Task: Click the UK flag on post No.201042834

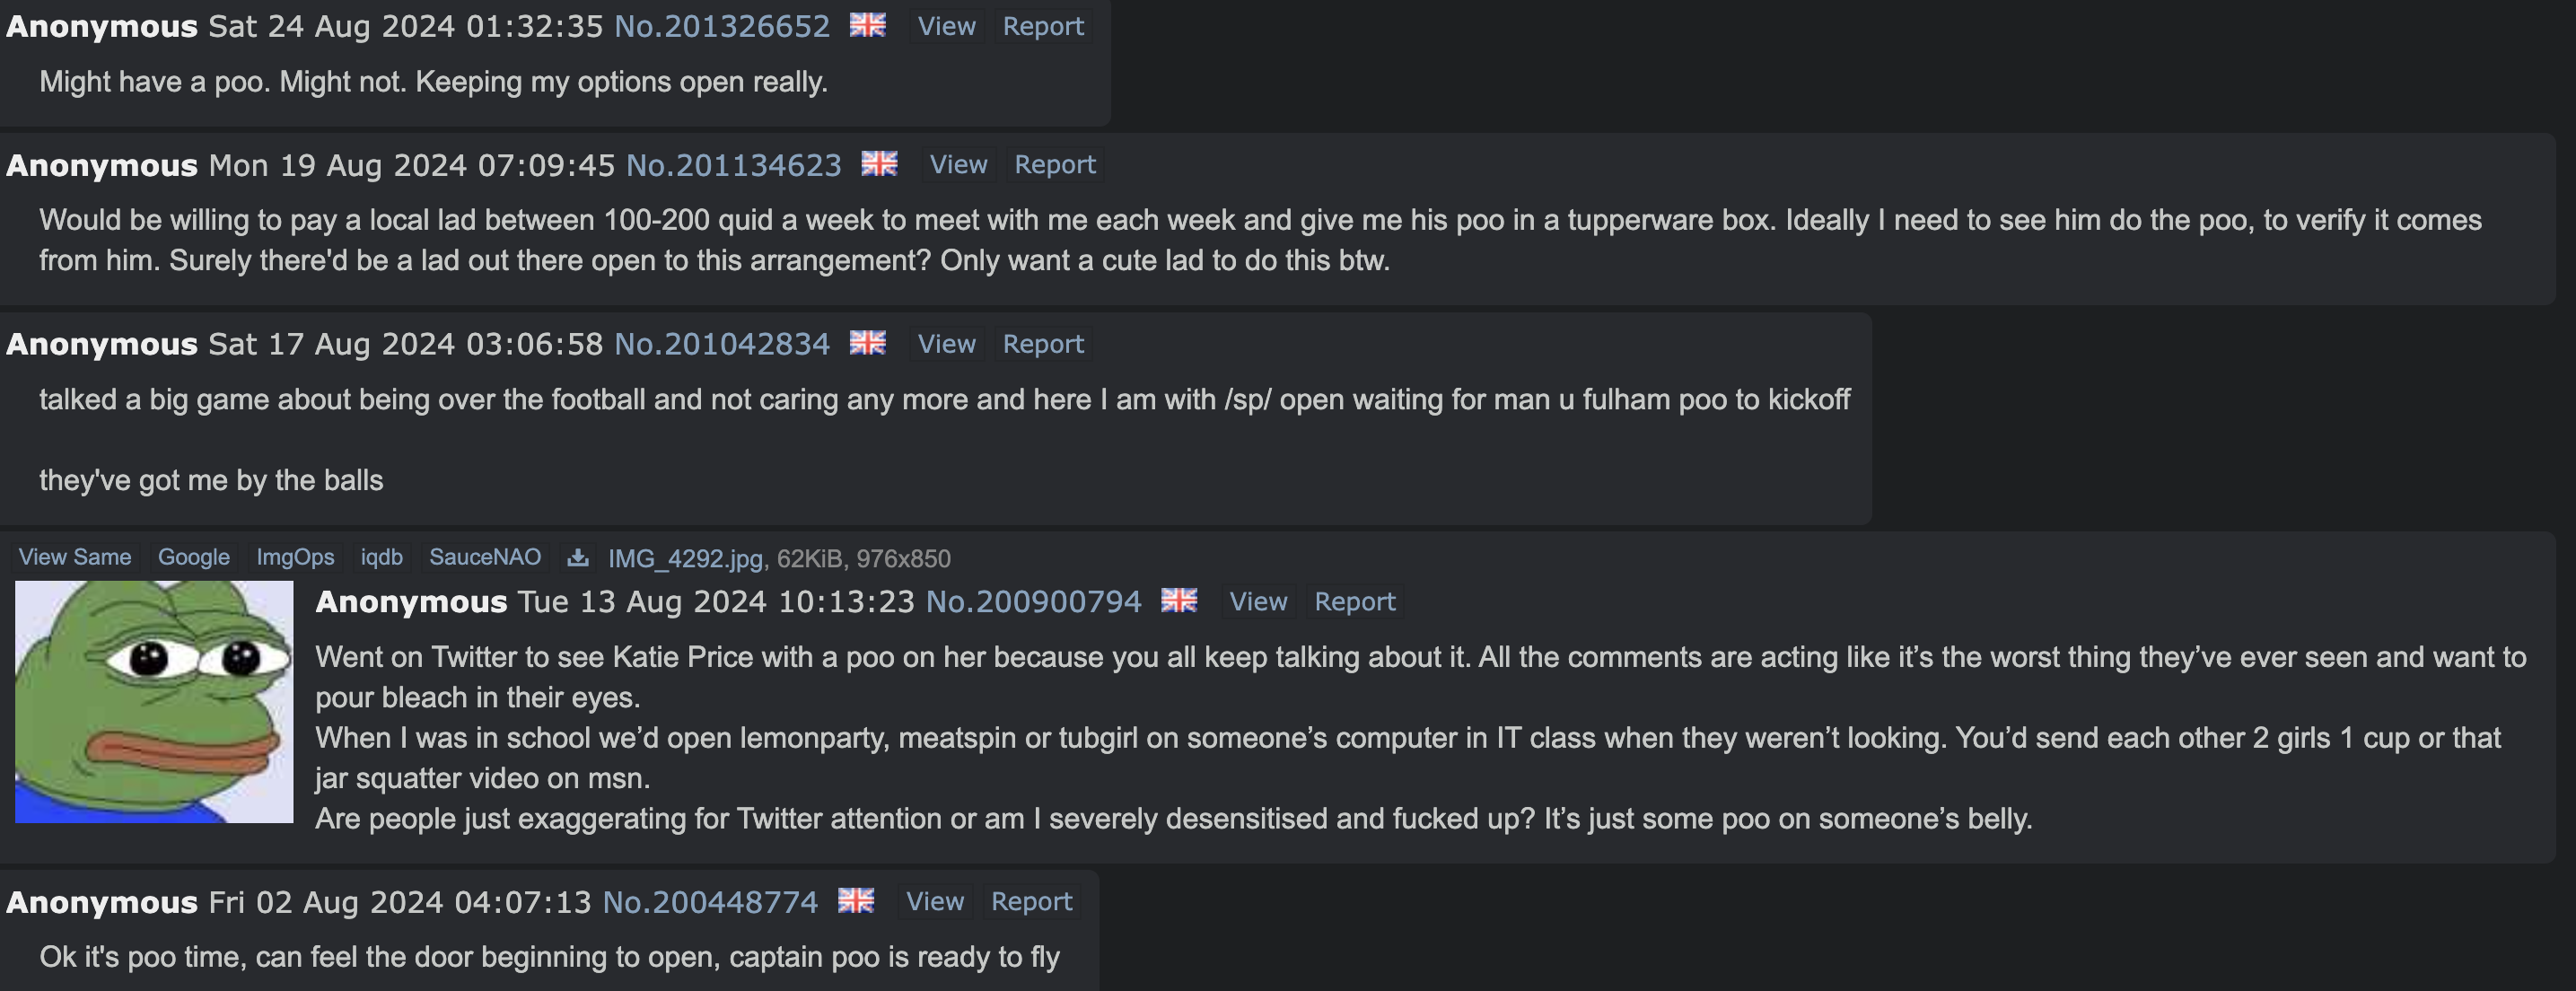Action: point(868,342)
